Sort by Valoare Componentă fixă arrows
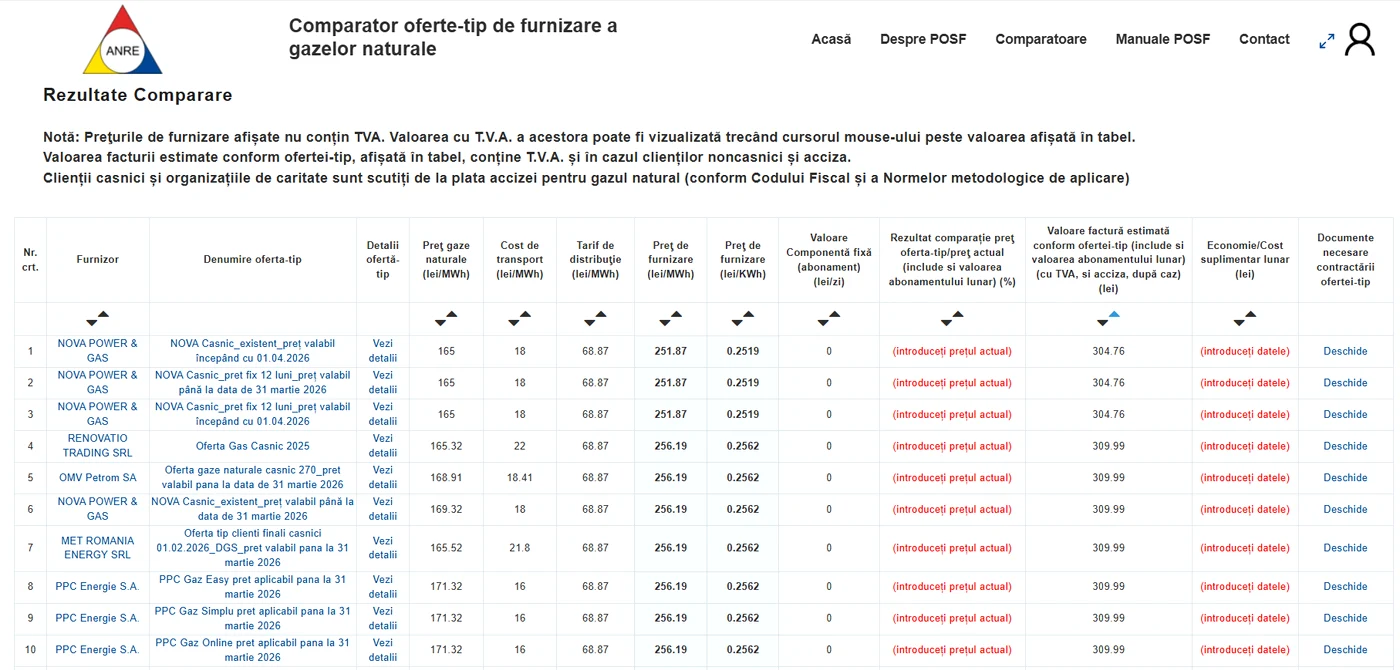1400x670 pixels. coord(829,319)
